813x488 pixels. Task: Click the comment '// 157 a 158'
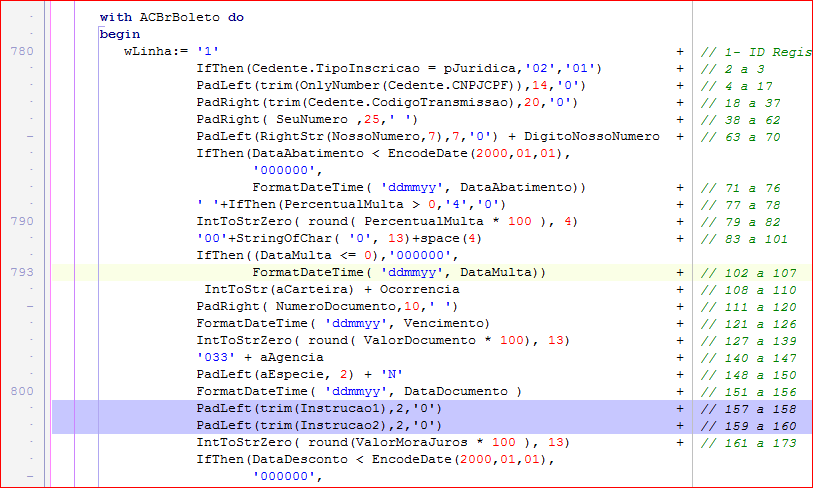pos(748,409)
